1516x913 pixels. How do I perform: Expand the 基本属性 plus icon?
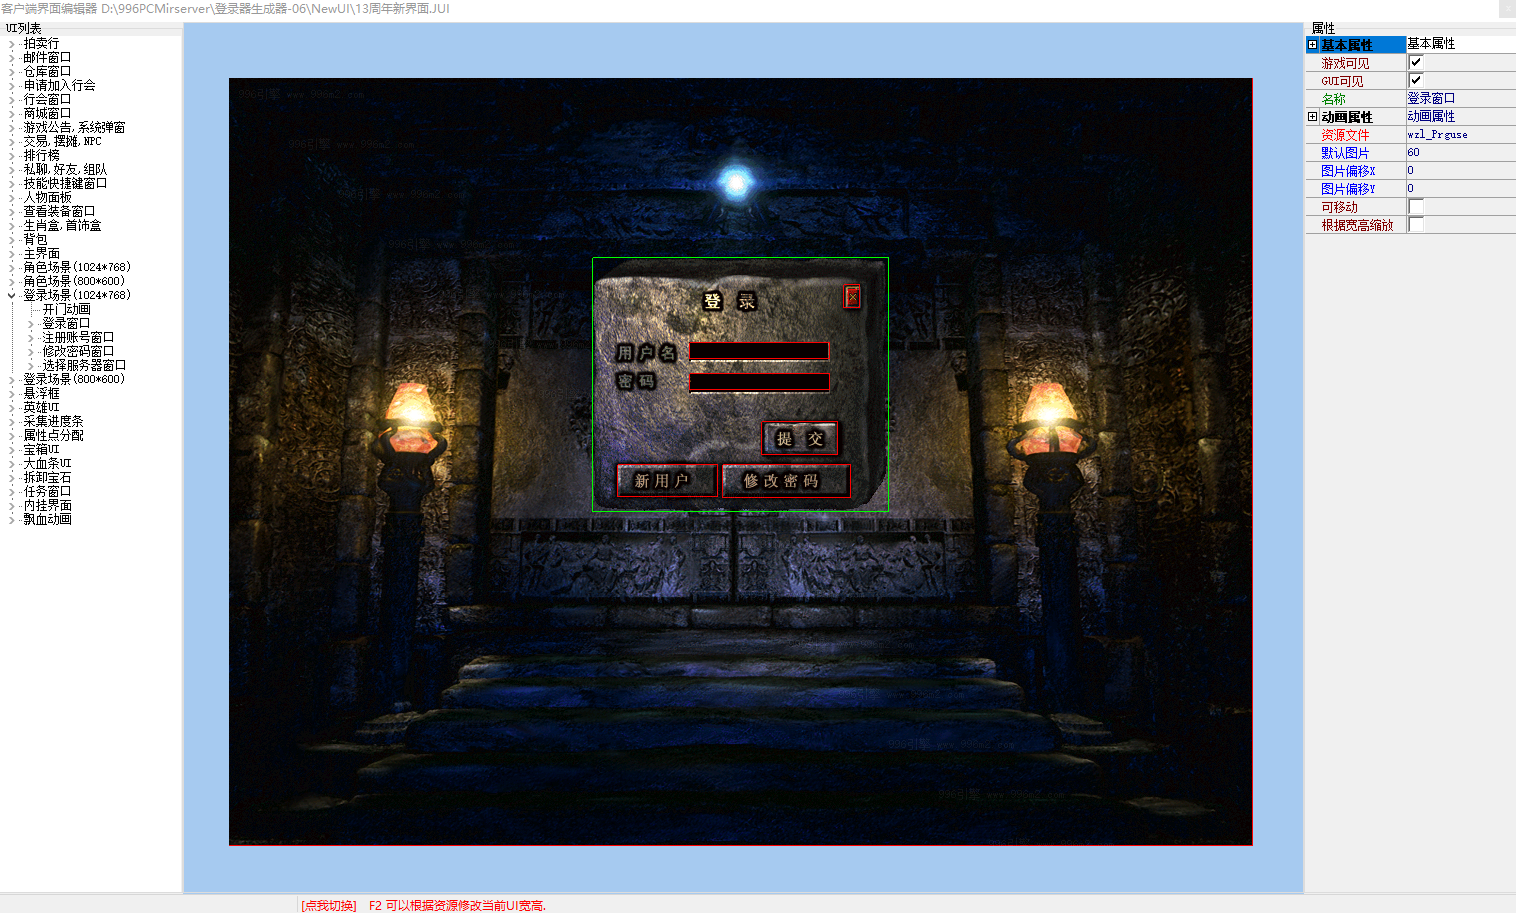pos(1312,45)
